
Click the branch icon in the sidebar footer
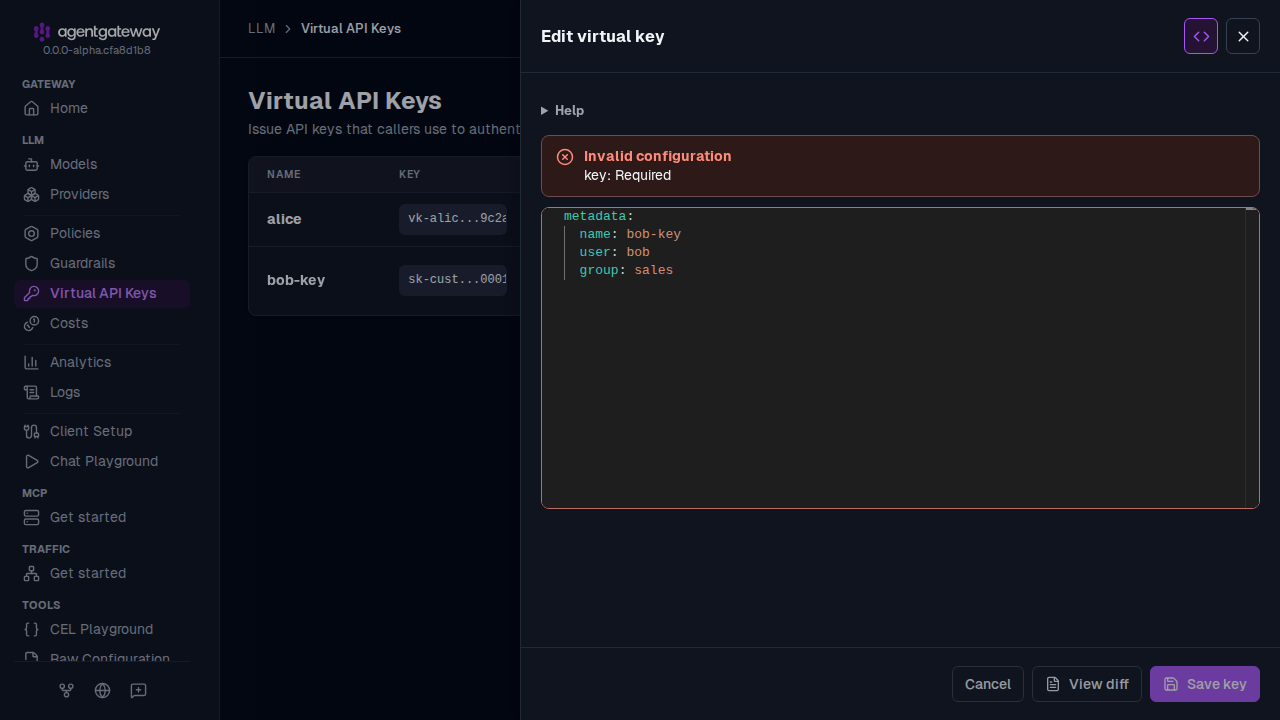click(66, 690)
